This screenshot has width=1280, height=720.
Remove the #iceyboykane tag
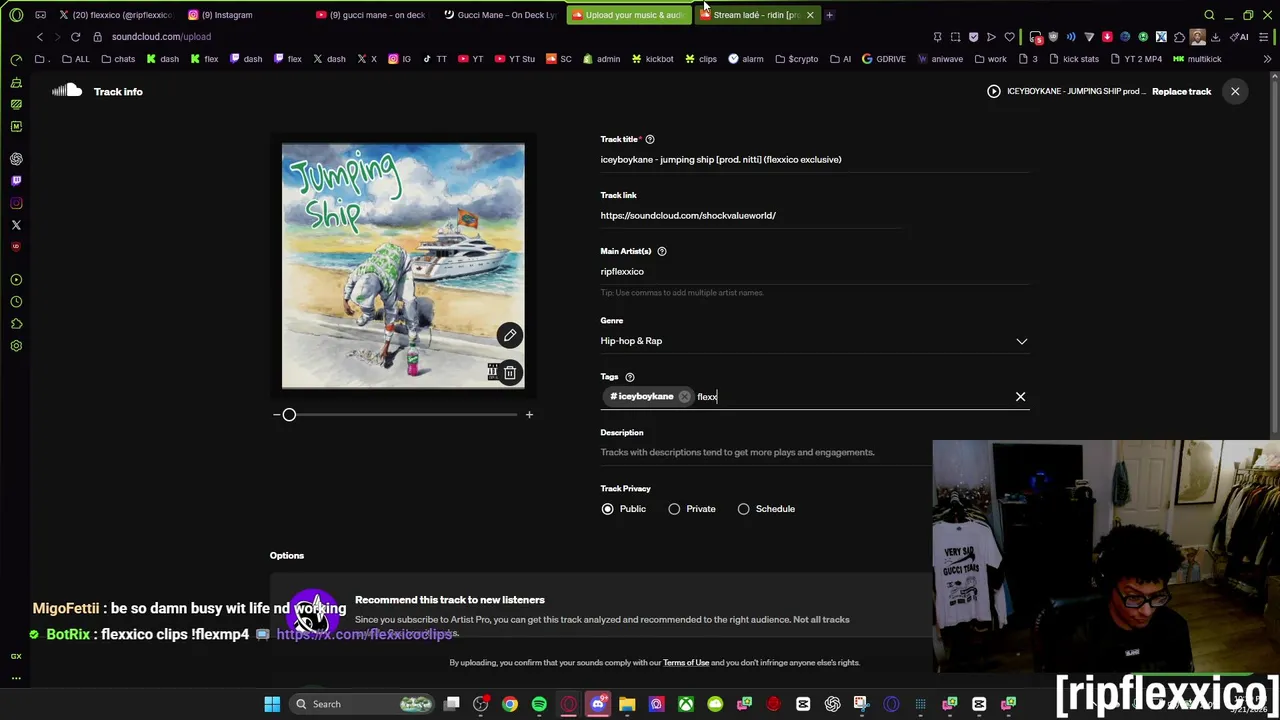684,397
